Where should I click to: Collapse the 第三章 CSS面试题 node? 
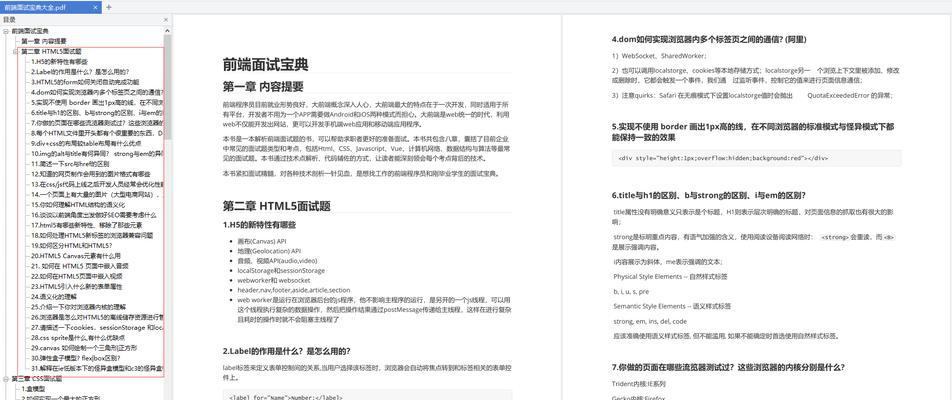pyautogui.click(x=5, y=379)
